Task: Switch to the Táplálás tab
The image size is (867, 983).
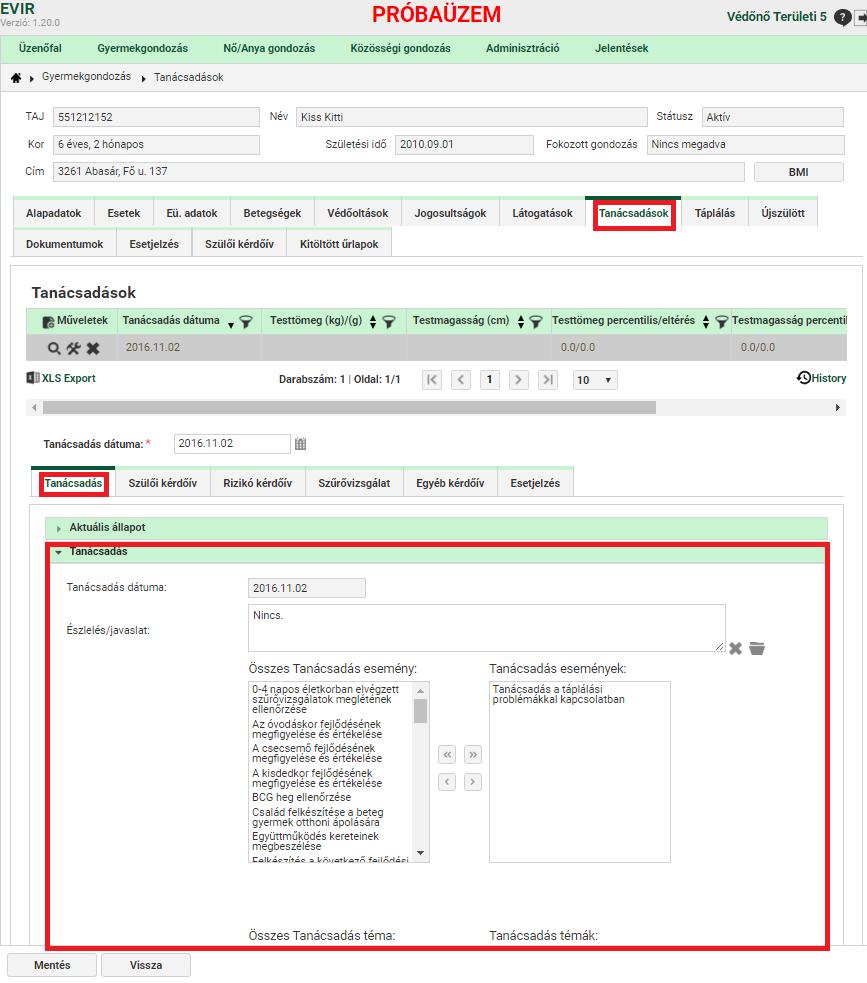Action: click(714, 213)
